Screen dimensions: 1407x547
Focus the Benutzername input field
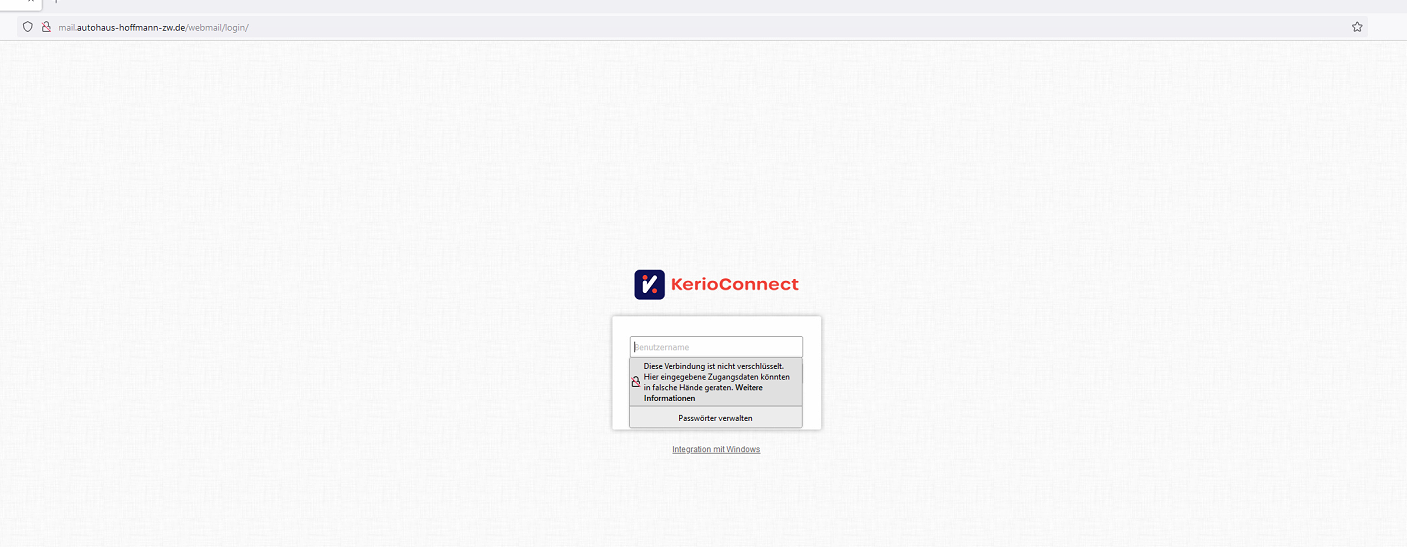[x=716, y=347]
